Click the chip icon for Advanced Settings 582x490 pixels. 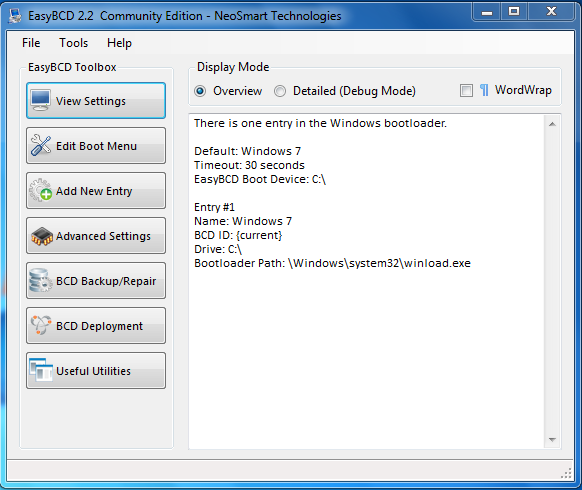point(42,236)
